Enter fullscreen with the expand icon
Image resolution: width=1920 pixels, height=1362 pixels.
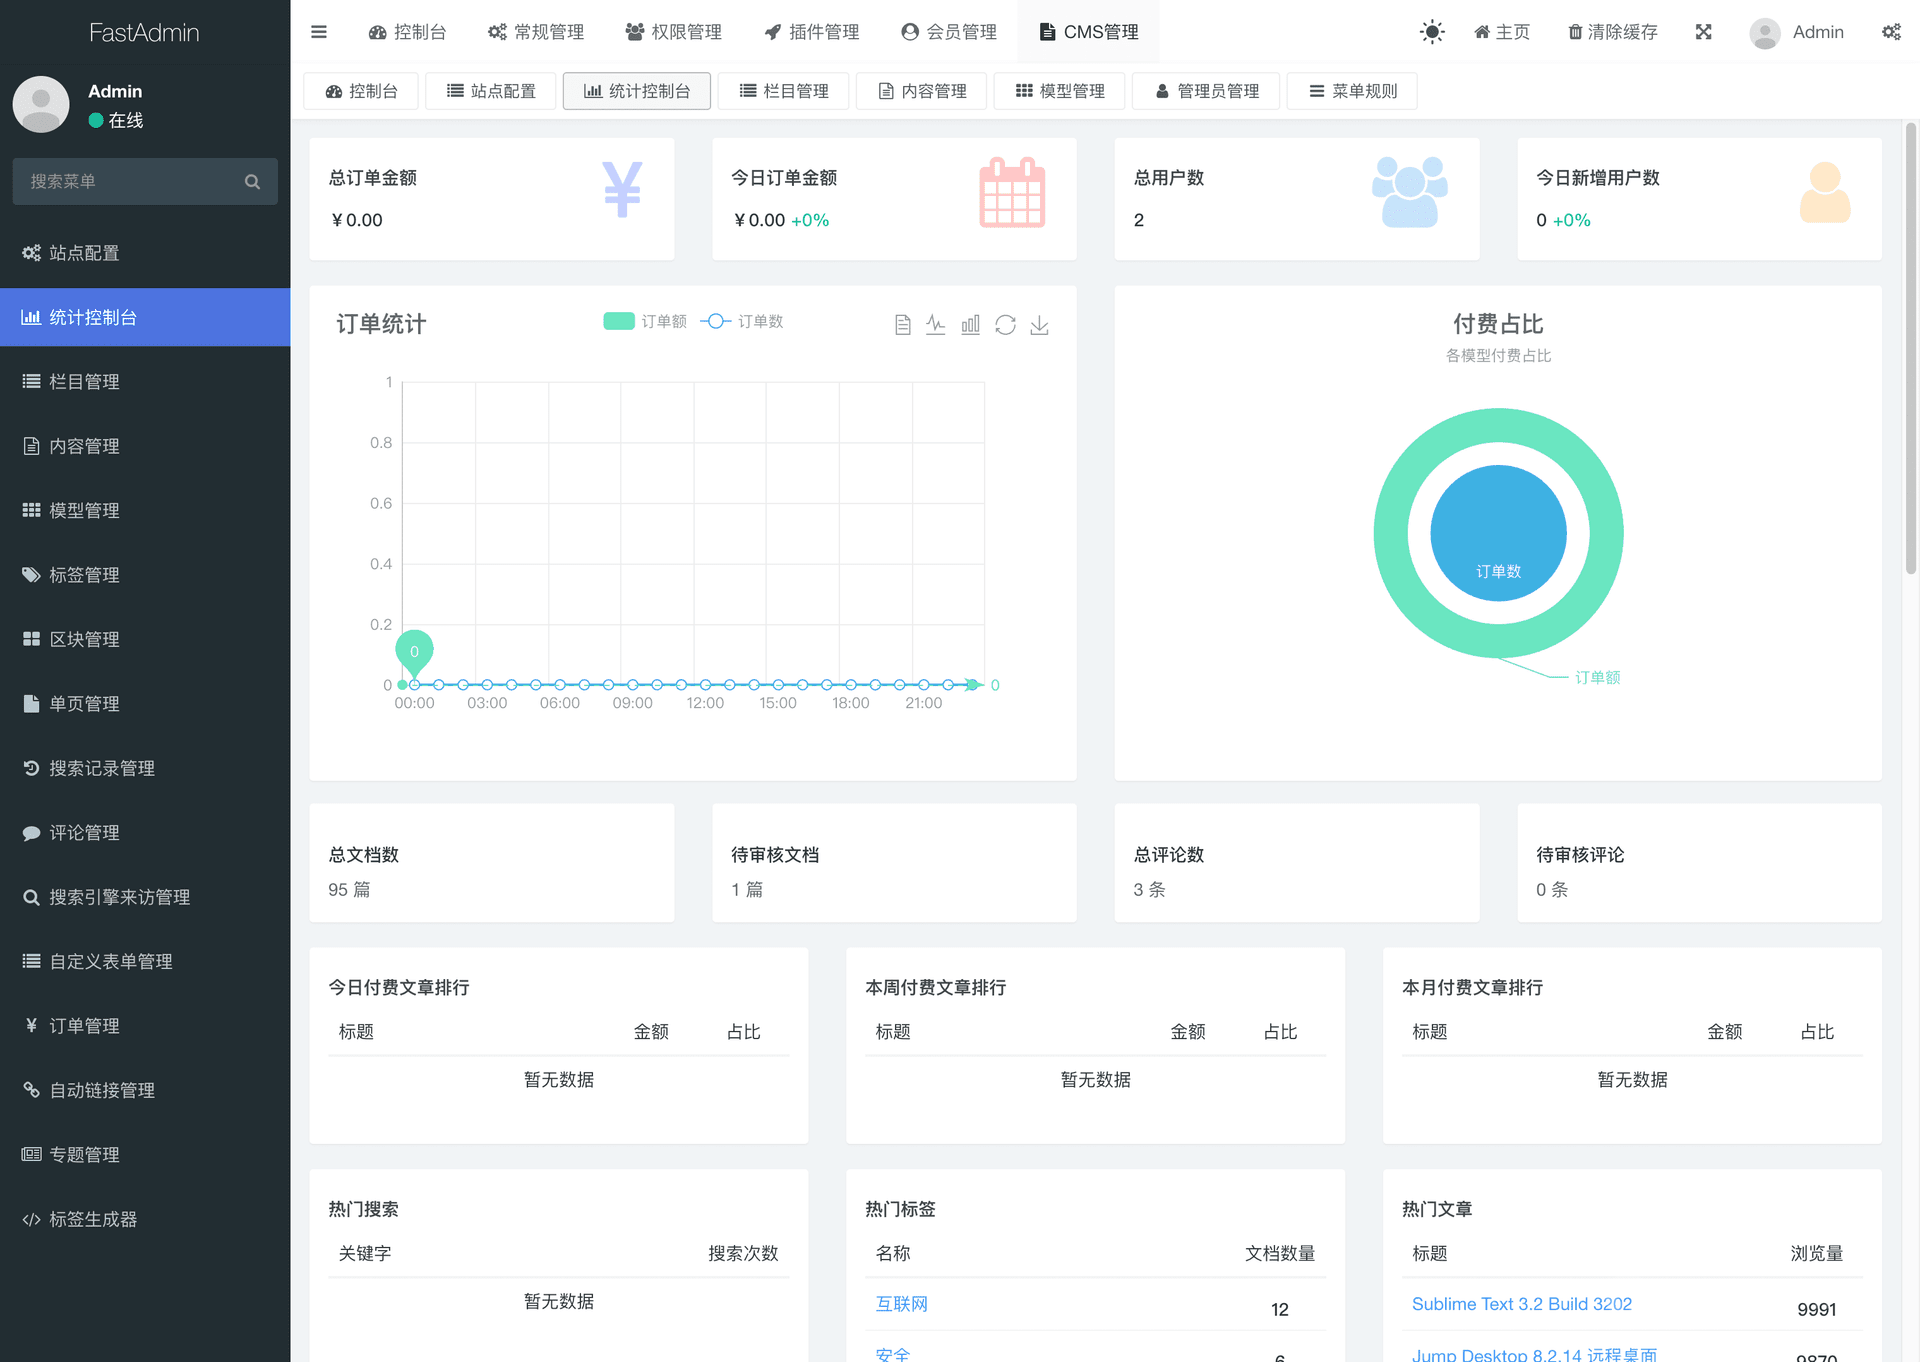(x=1703, y=32)
